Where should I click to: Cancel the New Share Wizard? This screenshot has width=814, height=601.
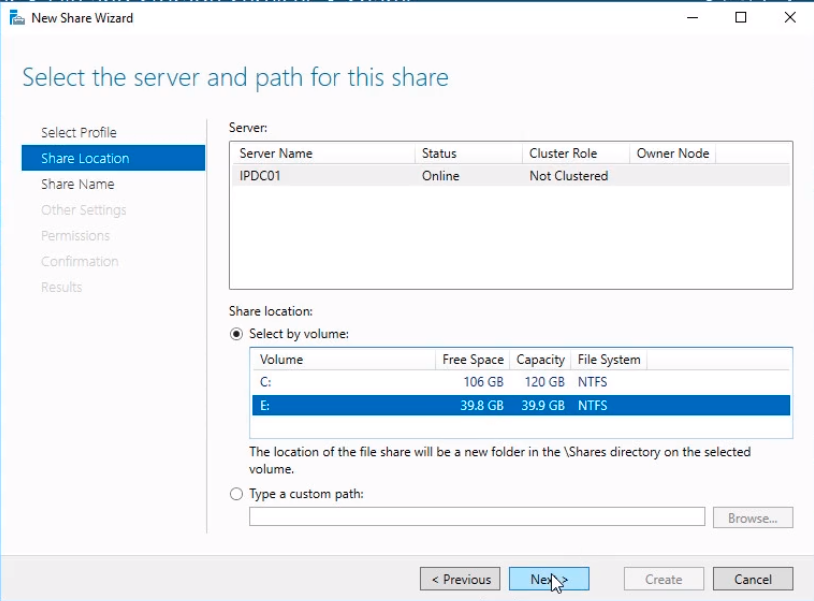pyautogui.click(x=753, y=579)
